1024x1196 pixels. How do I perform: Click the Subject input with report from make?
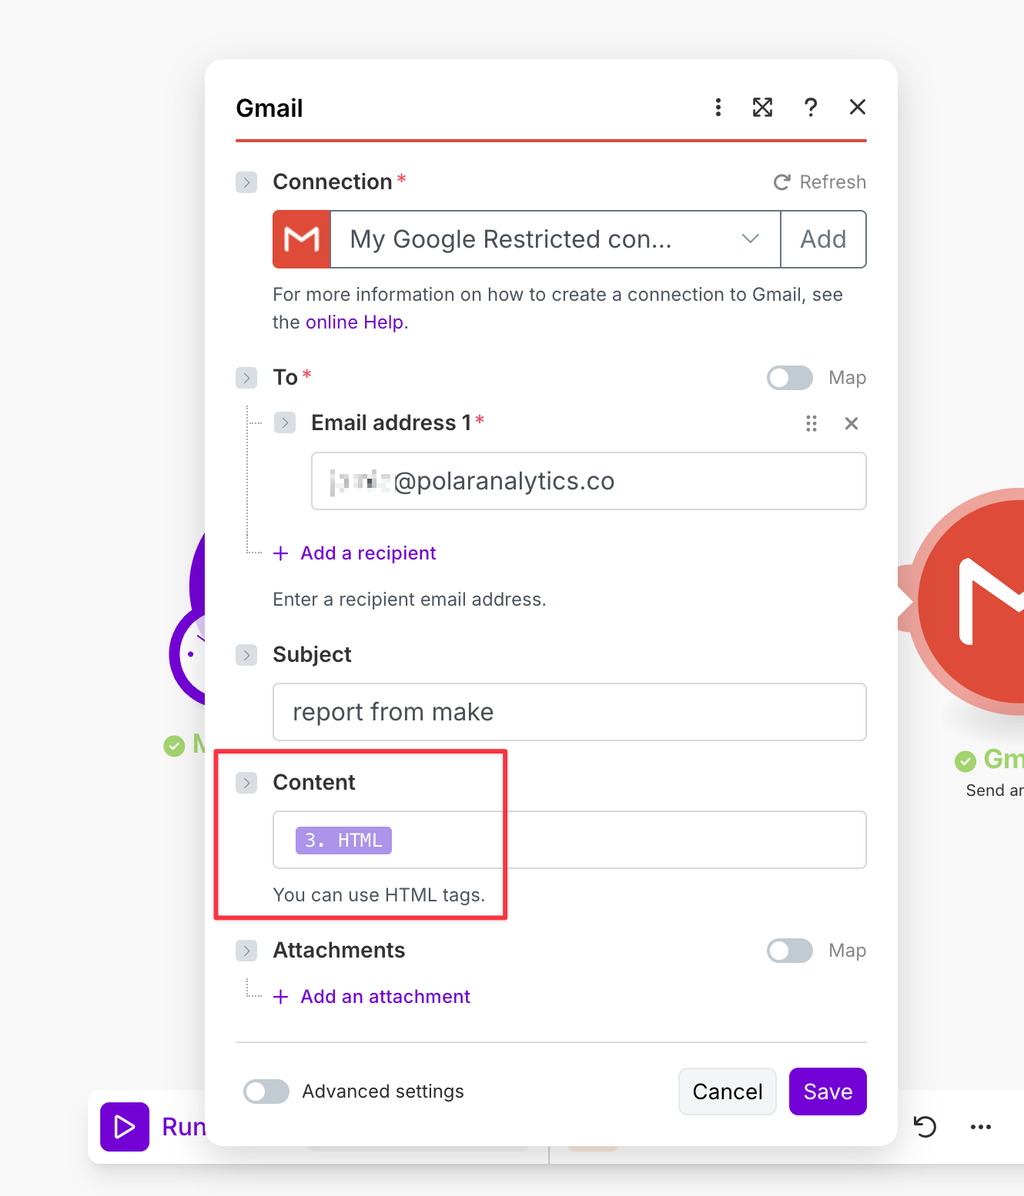tap(570, 712)
